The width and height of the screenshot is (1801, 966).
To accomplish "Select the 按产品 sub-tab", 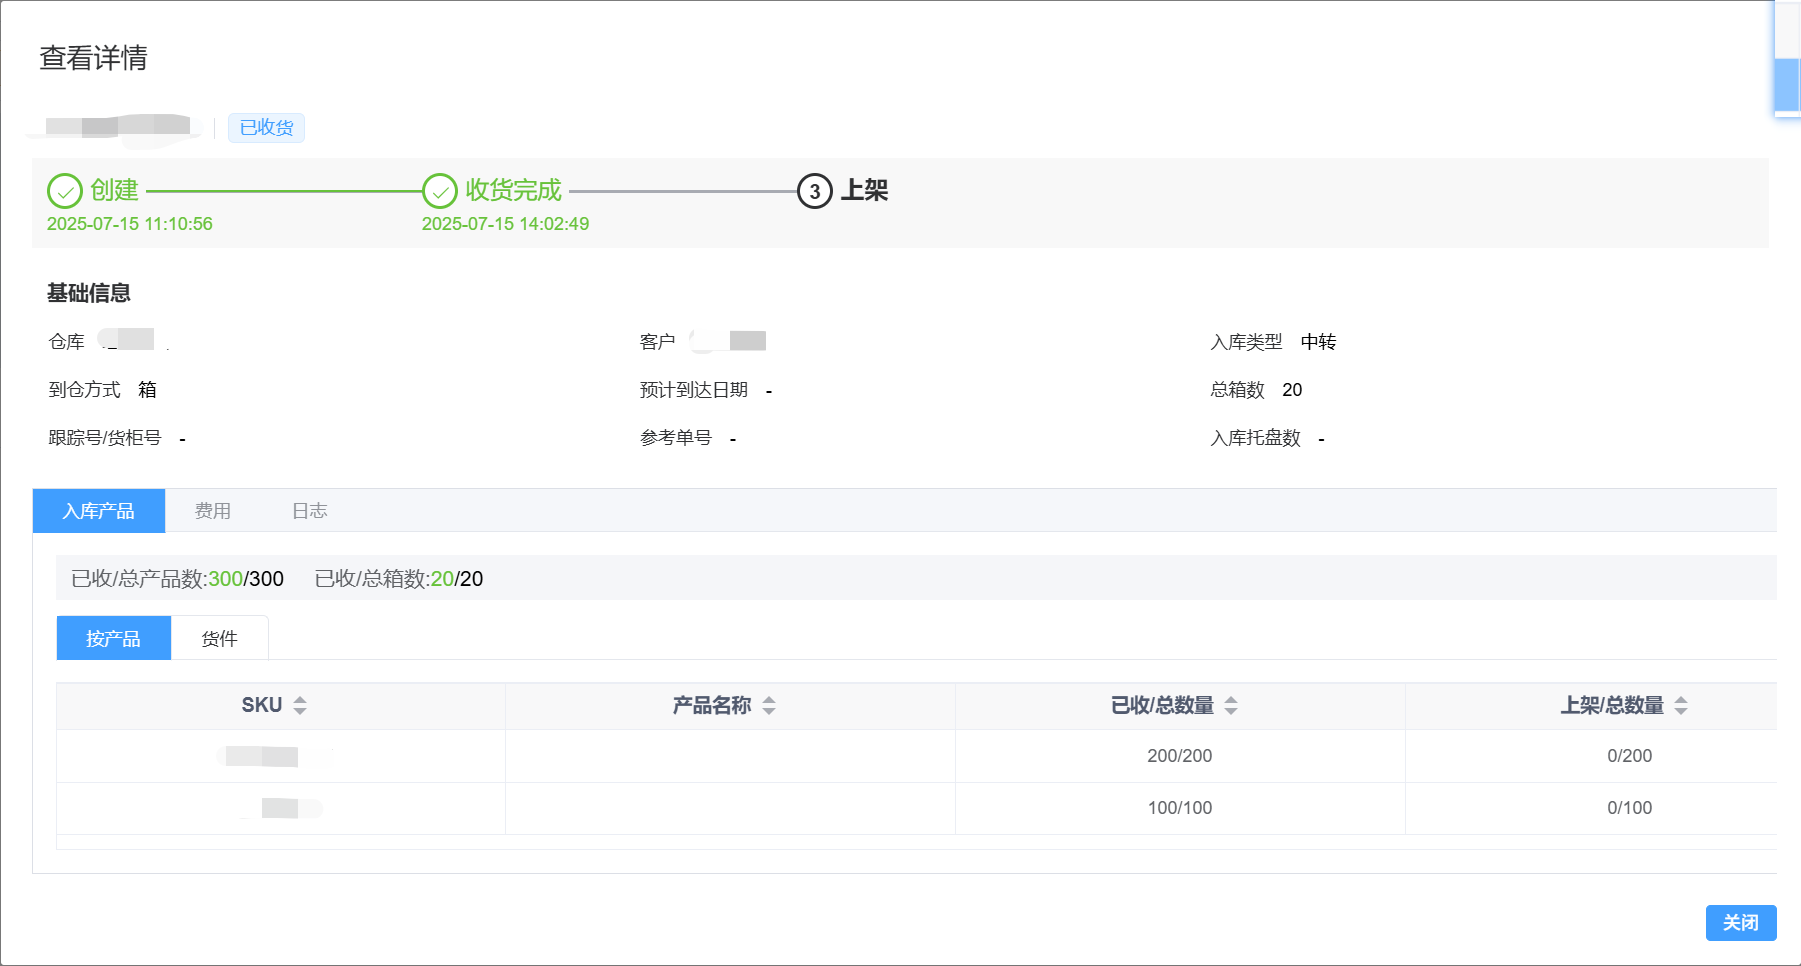I will tap(113, 637).
